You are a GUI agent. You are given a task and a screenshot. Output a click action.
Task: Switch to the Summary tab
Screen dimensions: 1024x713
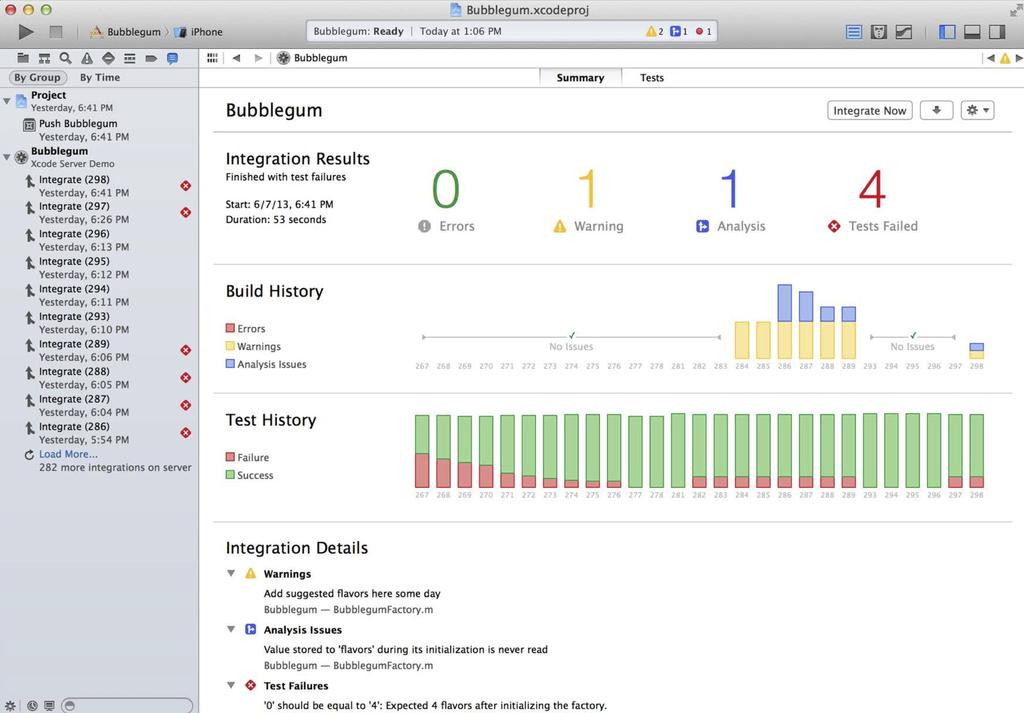(581, 78)
